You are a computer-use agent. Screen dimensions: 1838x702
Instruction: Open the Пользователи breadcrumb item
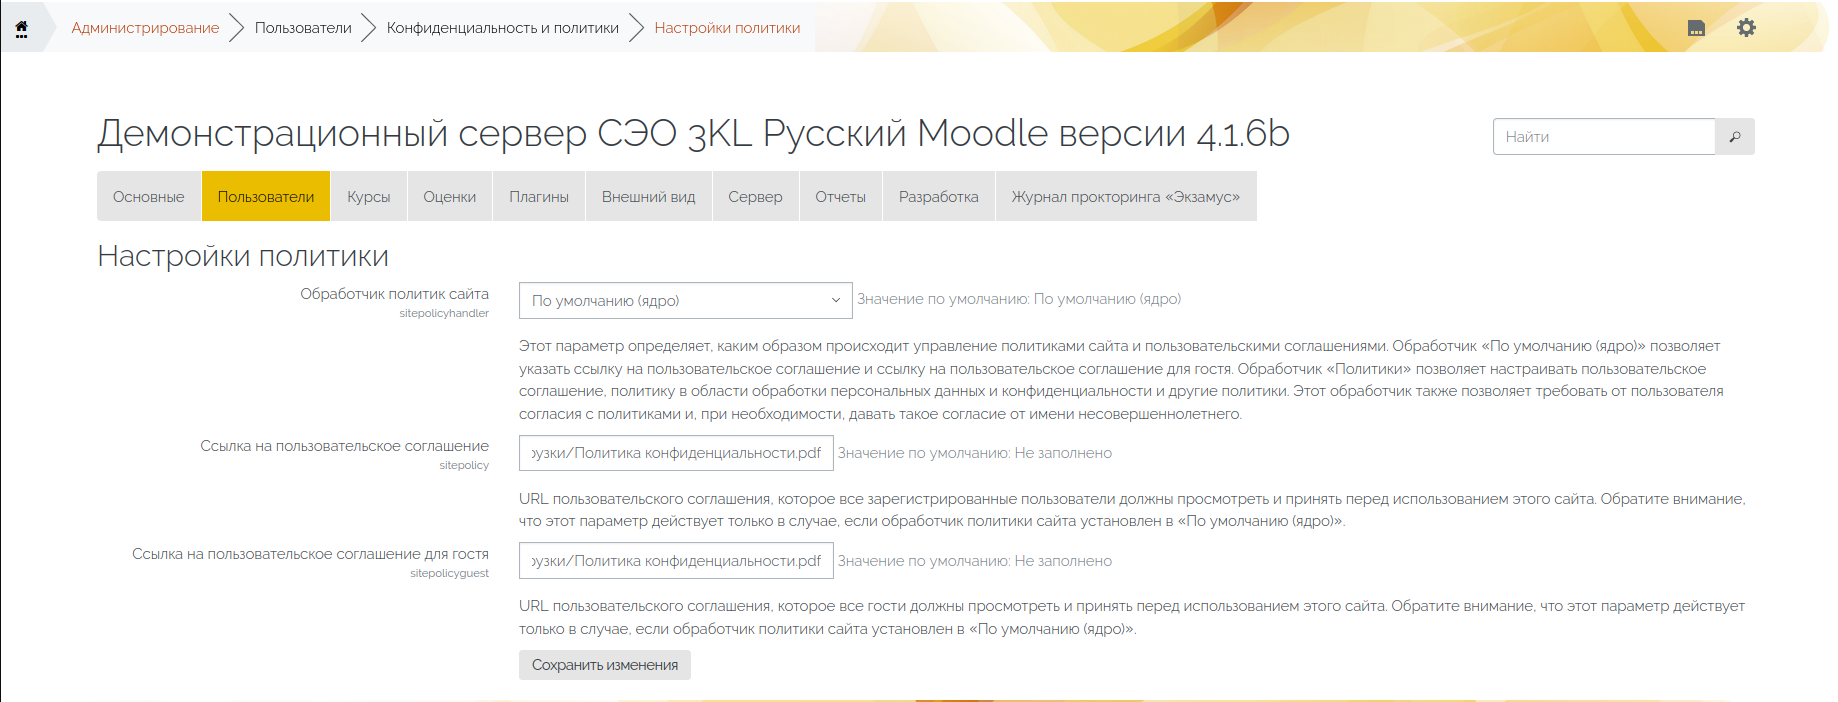[303, 28]
